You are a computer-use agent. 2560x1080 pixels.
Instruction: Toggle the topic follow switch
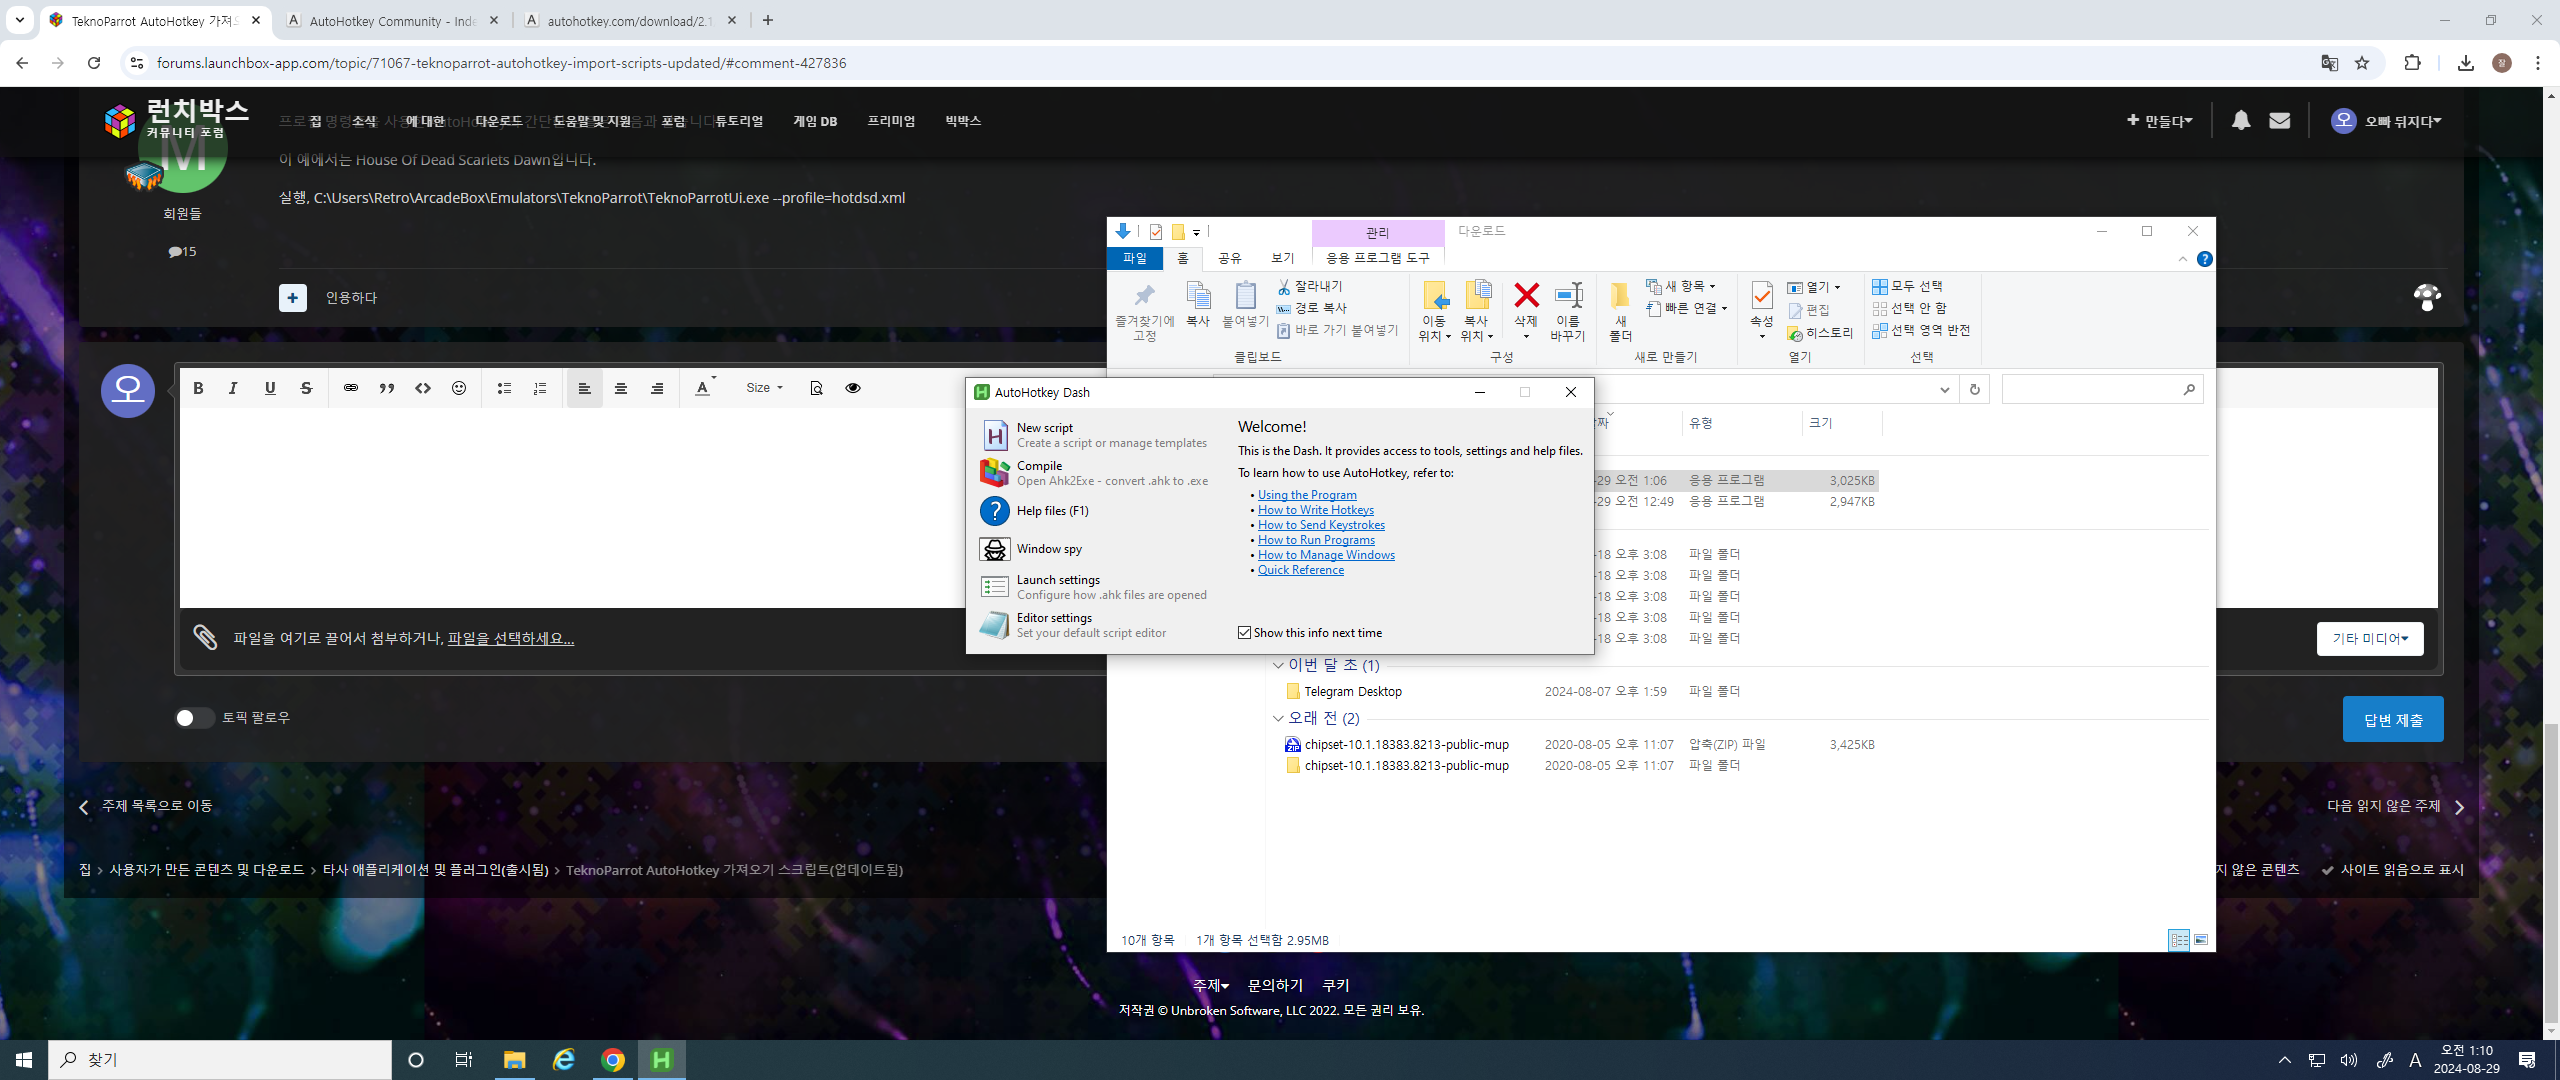point(194,718)
